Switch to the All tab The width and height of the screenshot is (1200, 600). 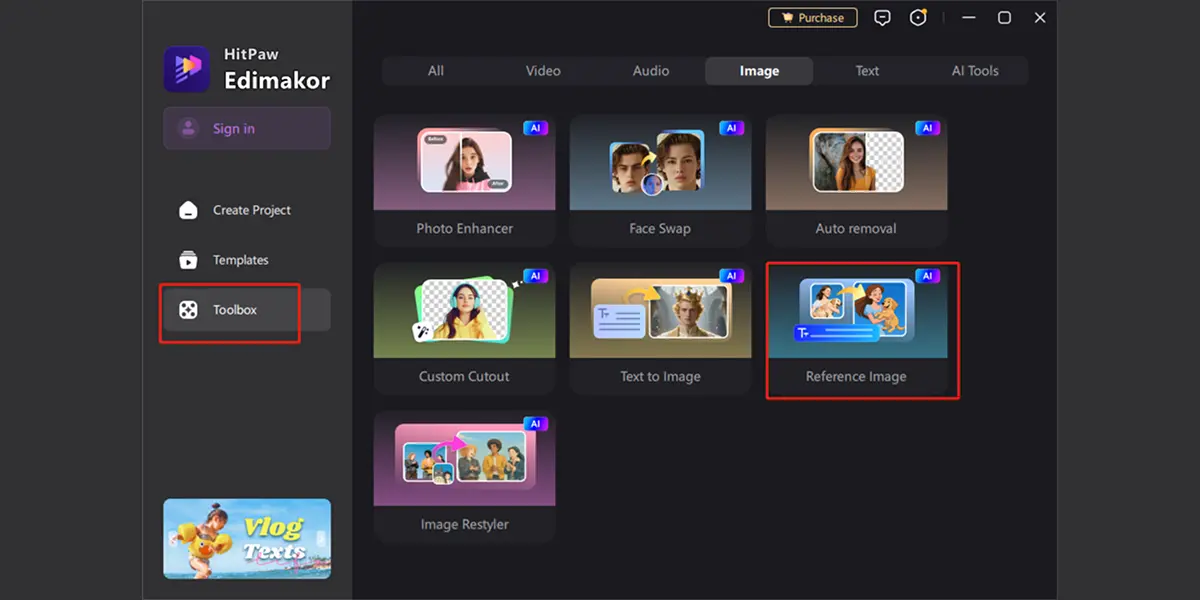436,71
